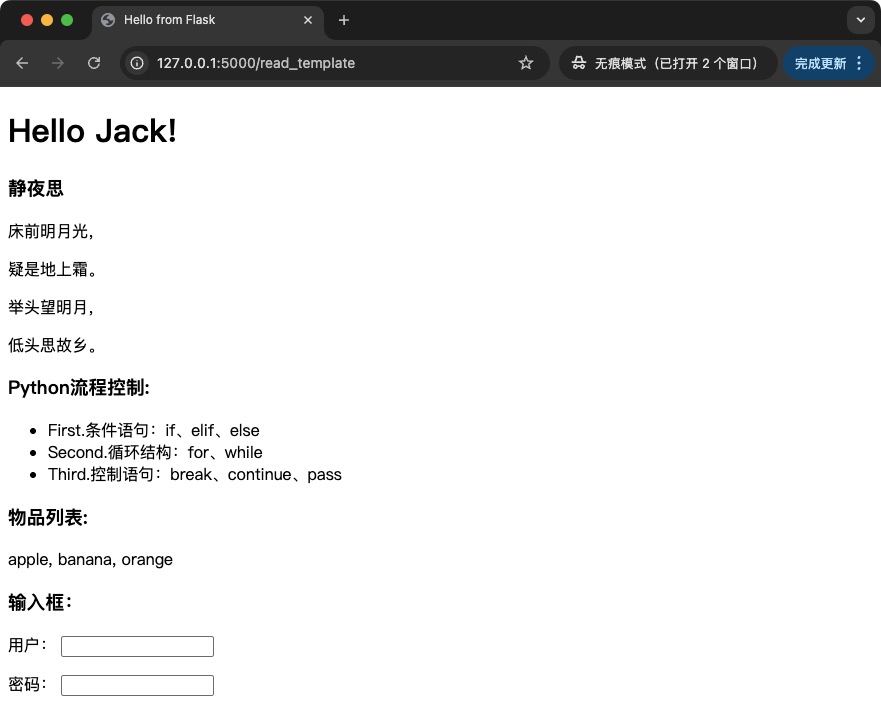Click the 静夜思 poem title
Image resolution: width=881 pixels, height=725 pixels.
36,189
